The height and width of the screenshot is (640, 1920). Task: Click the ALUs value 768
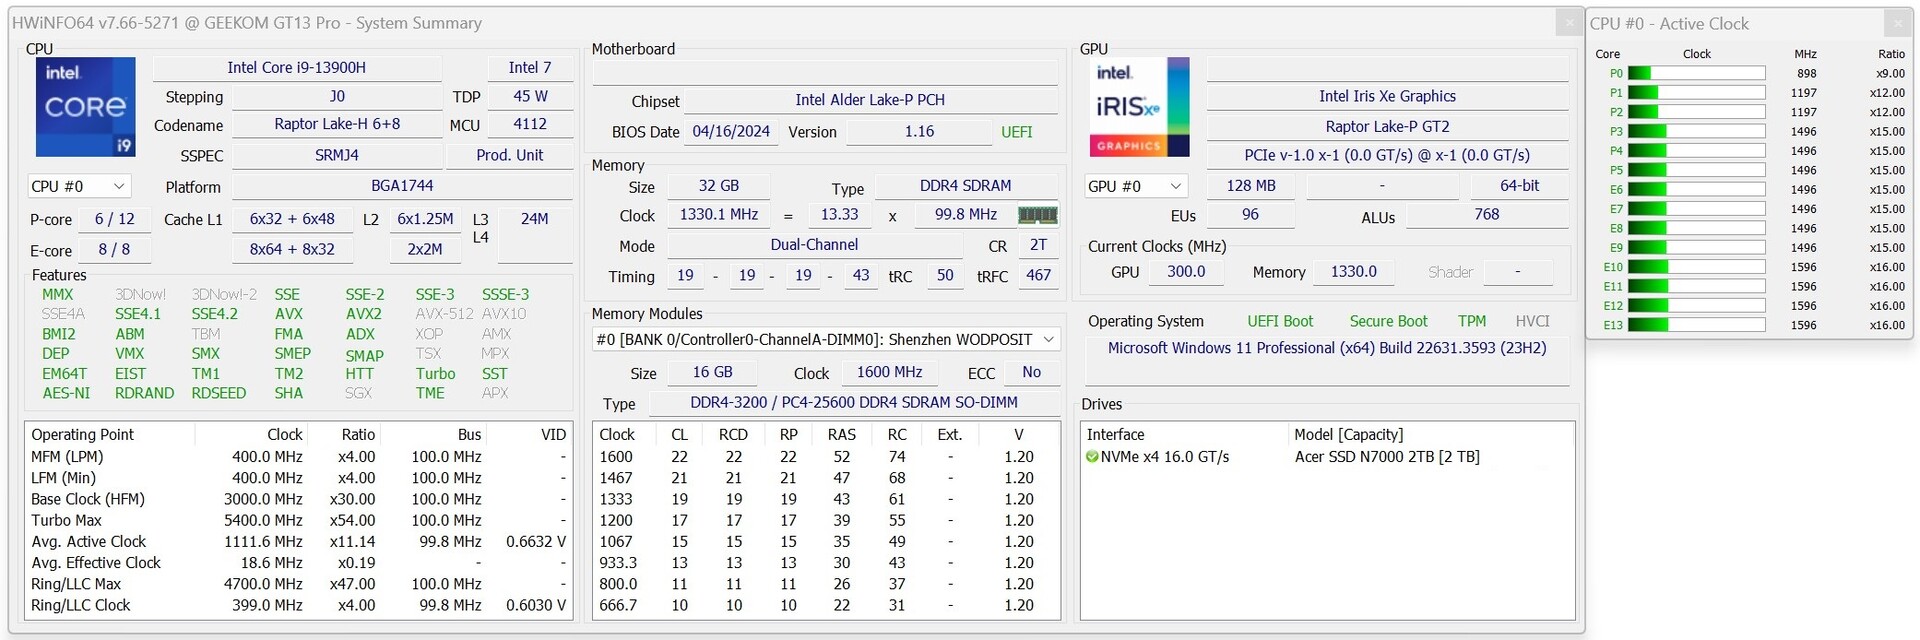(x=1487, y=215)
